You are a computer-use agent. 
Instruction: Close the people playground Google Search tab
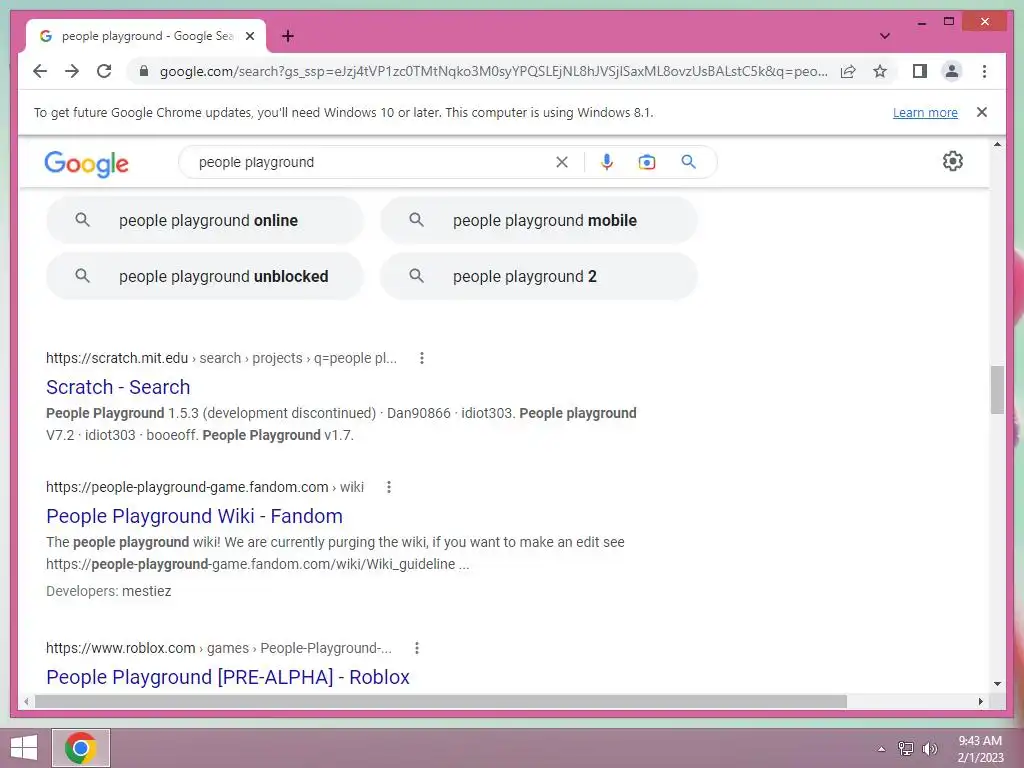(249, 36)
